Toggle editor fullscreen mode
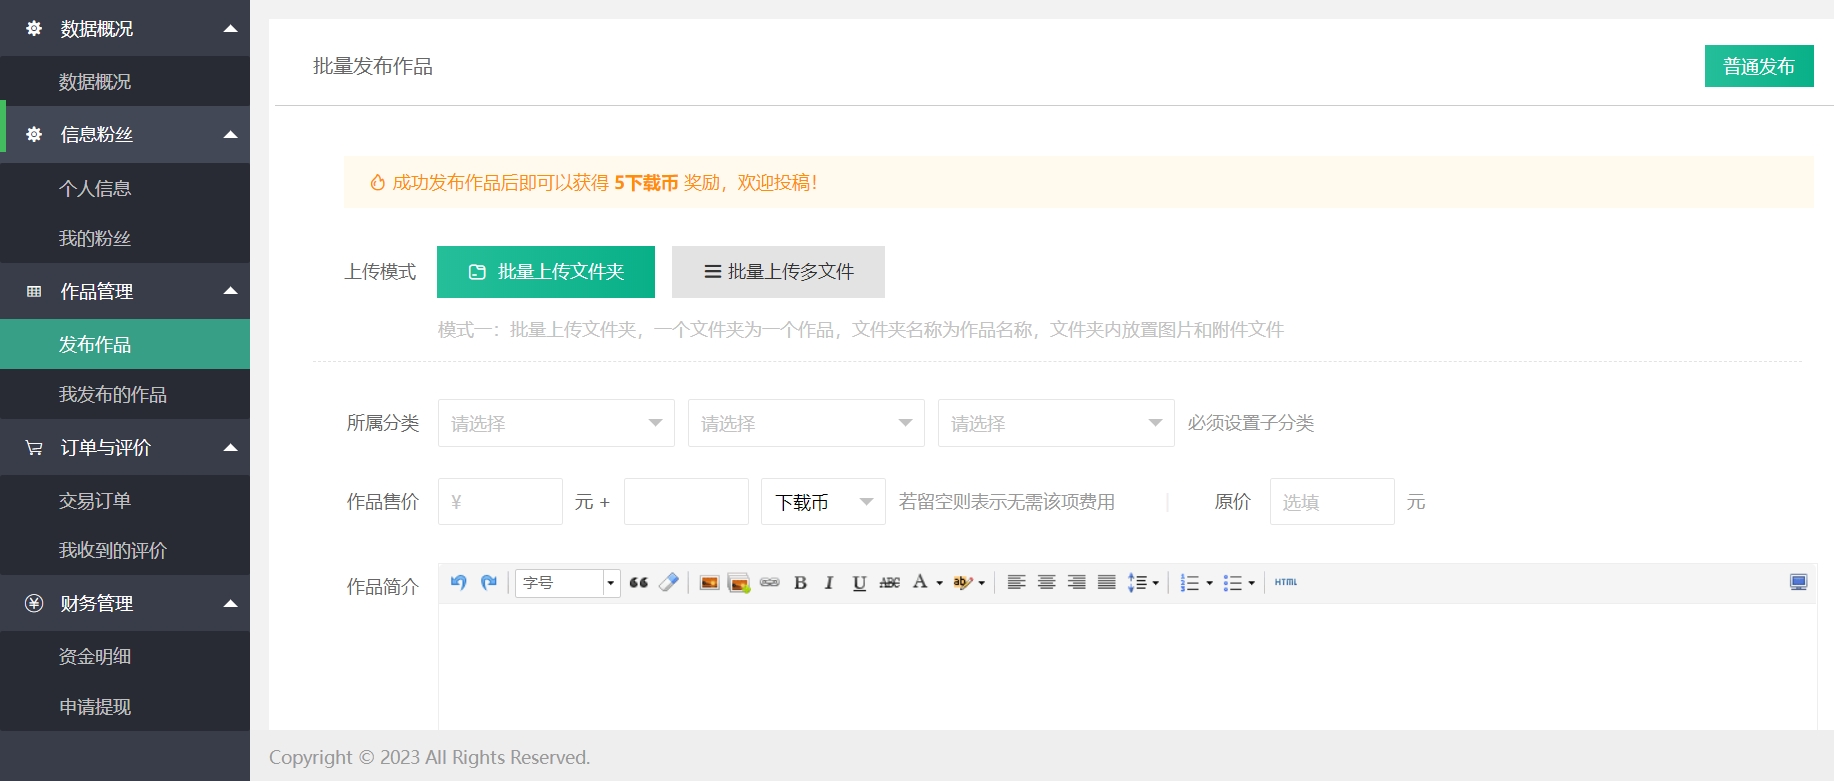This screenshot has width=1834, height=781. 1798,582
